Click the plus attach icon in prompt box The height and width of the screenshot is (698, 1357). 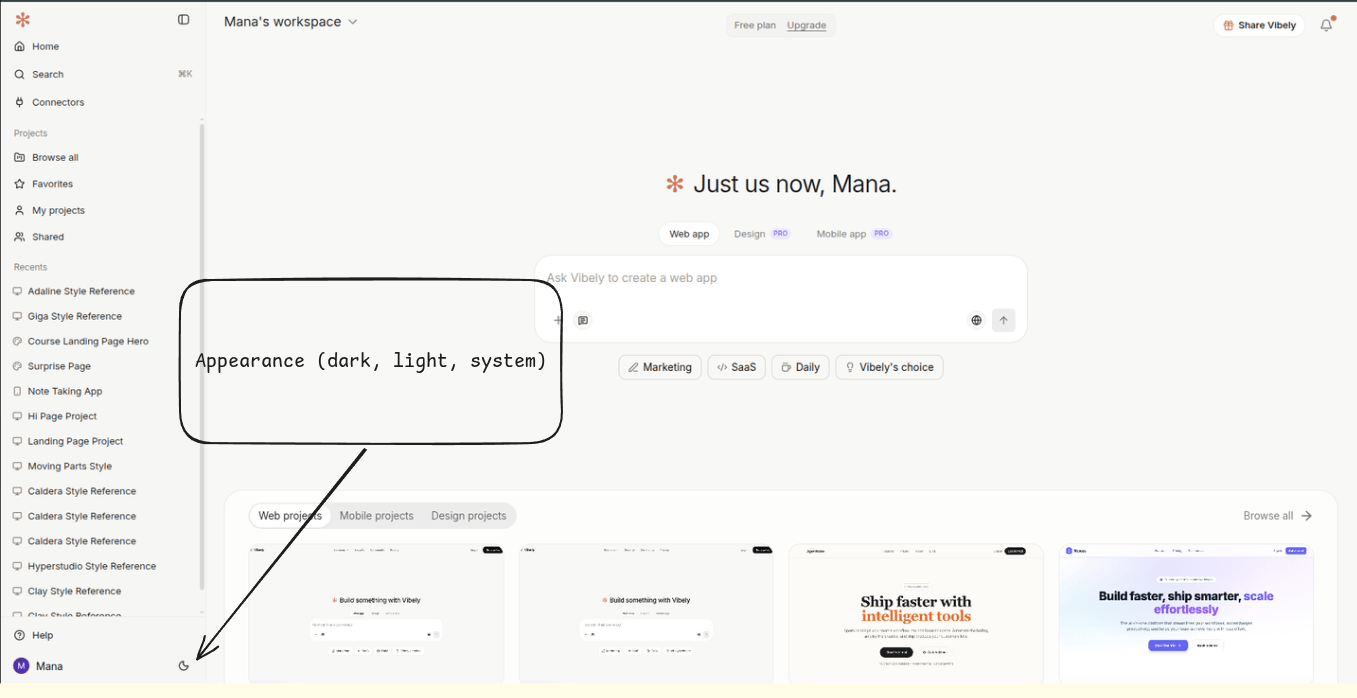pos(558,321)
